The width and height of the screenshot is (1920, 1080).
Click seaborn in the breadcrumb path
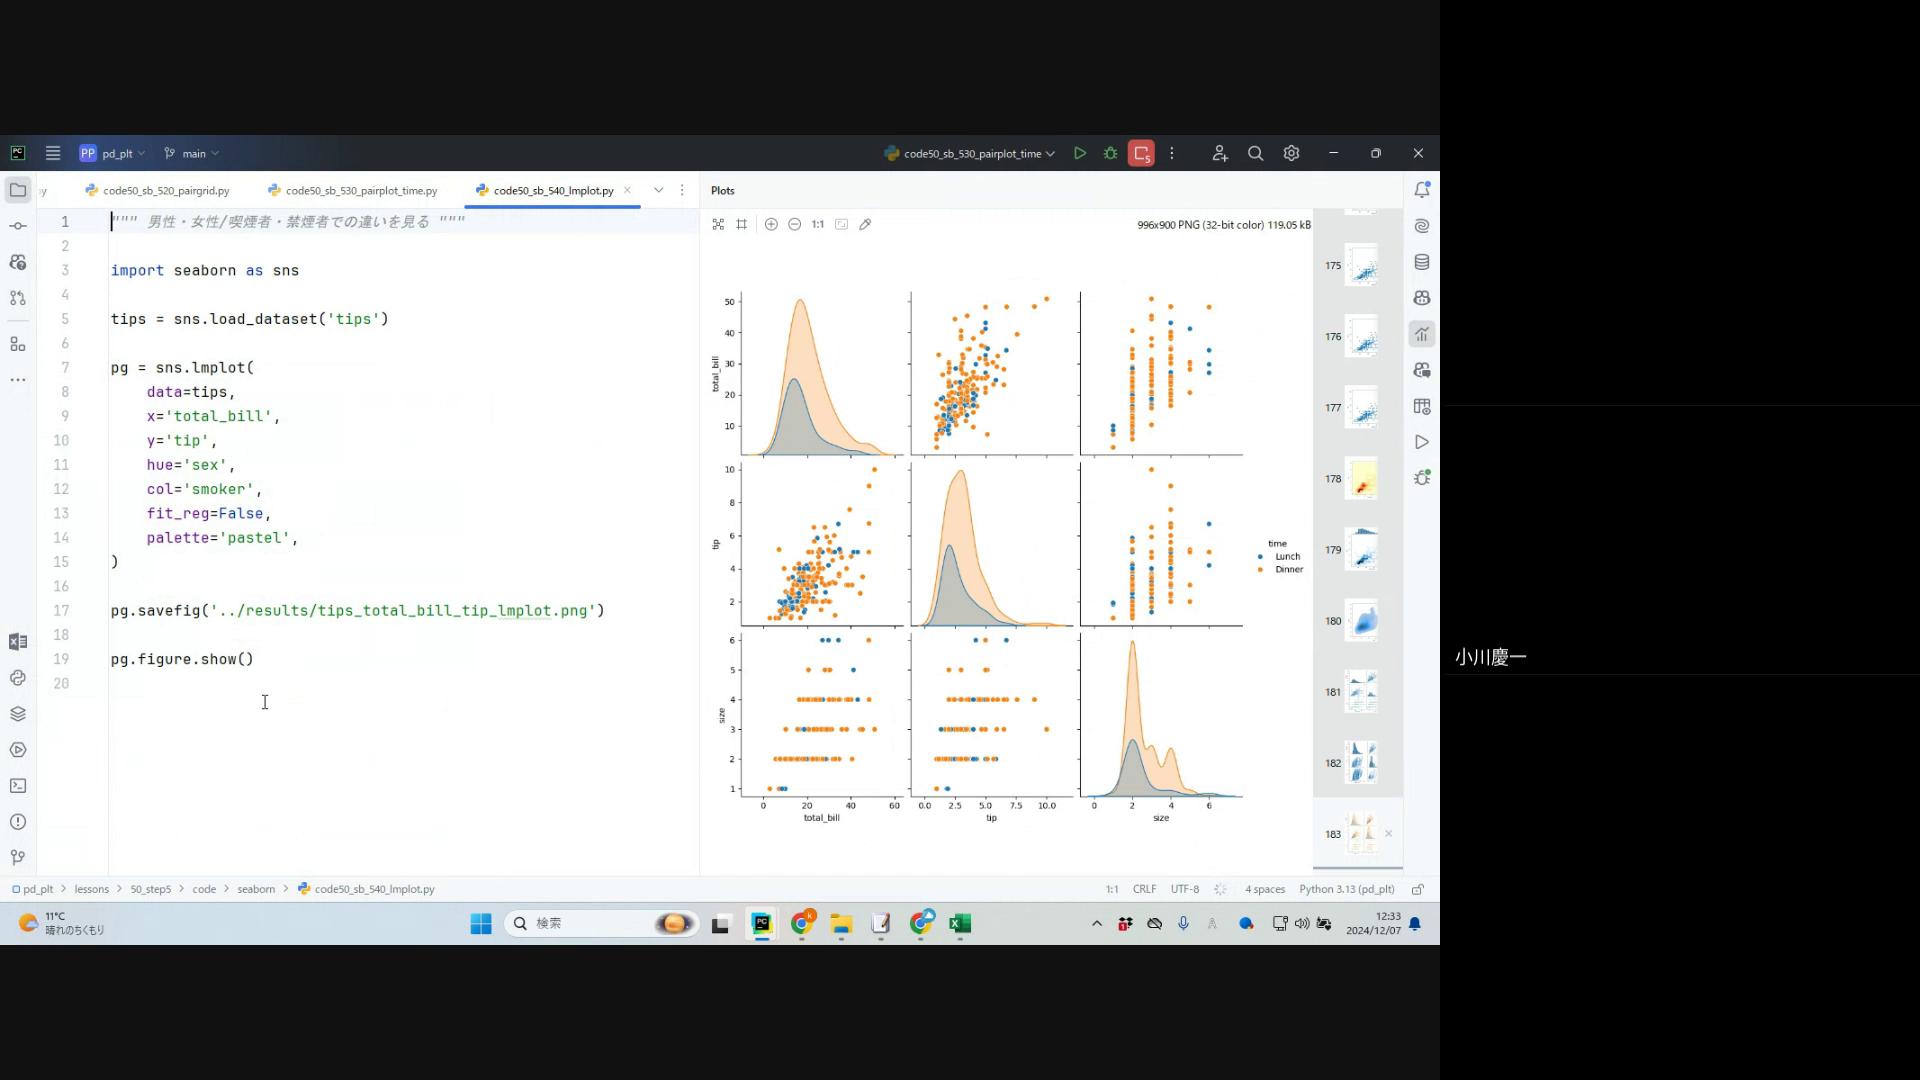pos(256,889)
